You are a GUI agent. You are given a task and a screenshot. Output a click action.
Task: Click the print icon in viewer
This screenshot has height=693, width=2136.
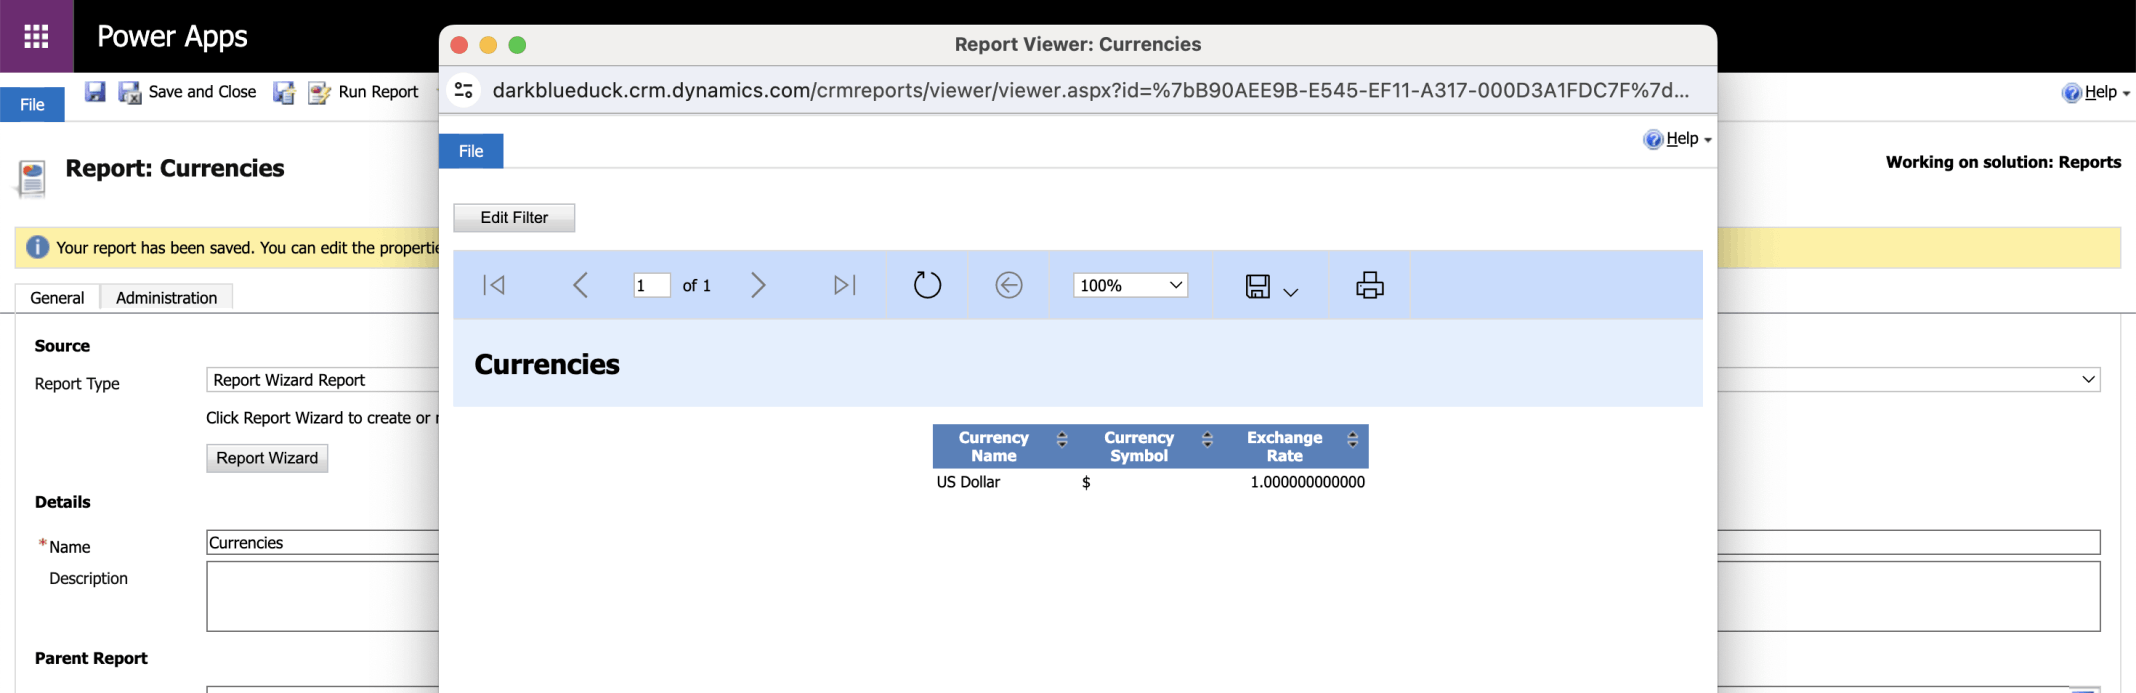1370,286
